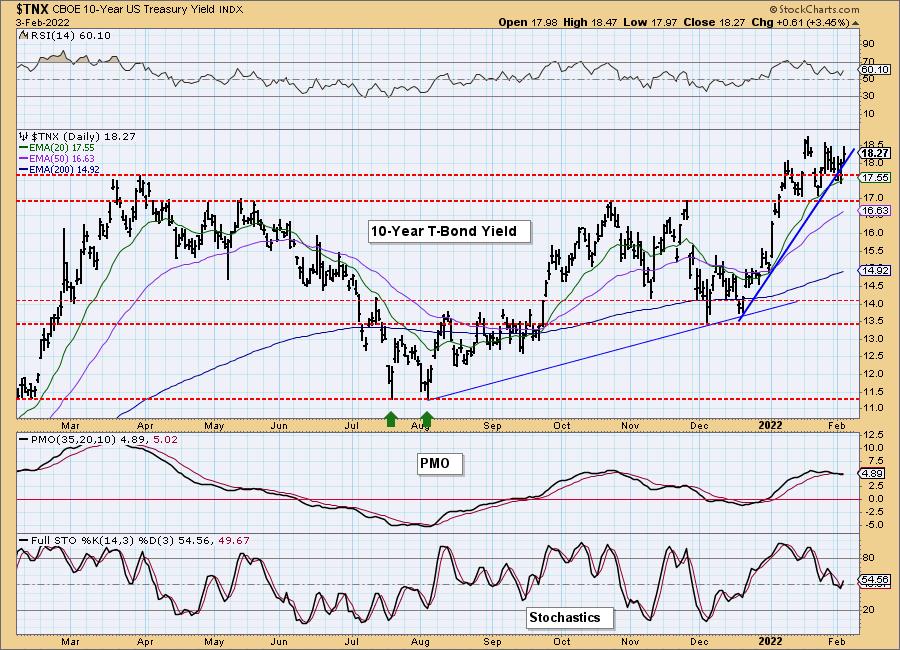Screen dimensions: 900x650
Task: Click the green up arrow above Aug
Action: [426, 419]
